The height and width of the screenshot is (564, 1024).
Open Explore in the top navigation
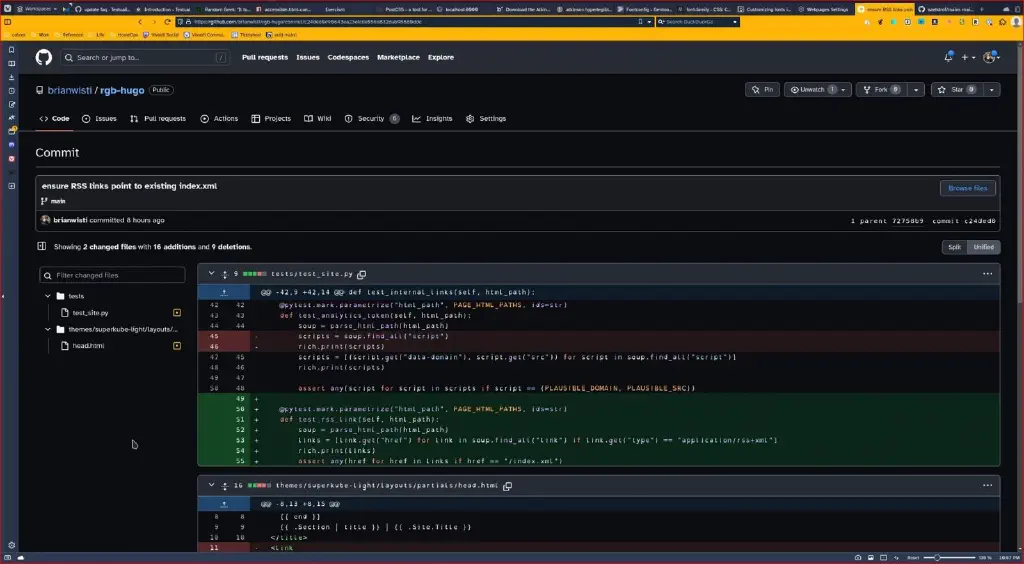tap(441, 57)
